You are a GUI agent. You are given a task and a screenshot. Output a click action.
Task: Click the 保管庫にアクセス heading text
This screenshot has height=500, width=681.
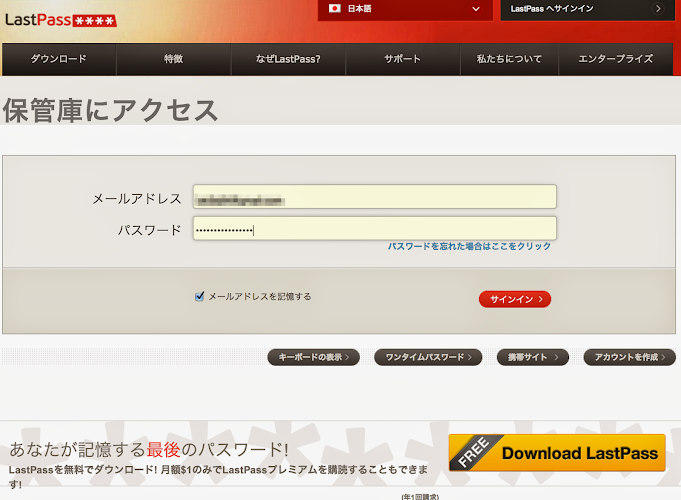[110, 110]
